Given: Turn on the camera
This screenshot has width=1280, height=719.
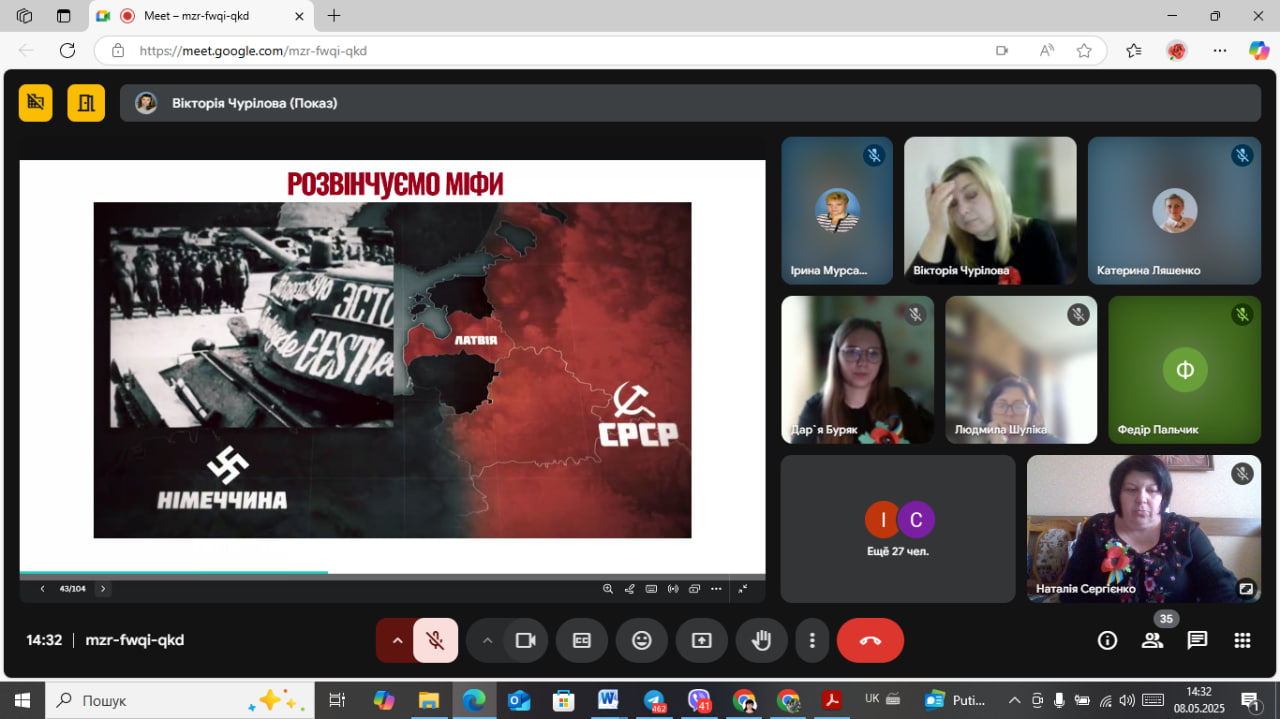Looking at the screenshot, I should 525,641.
